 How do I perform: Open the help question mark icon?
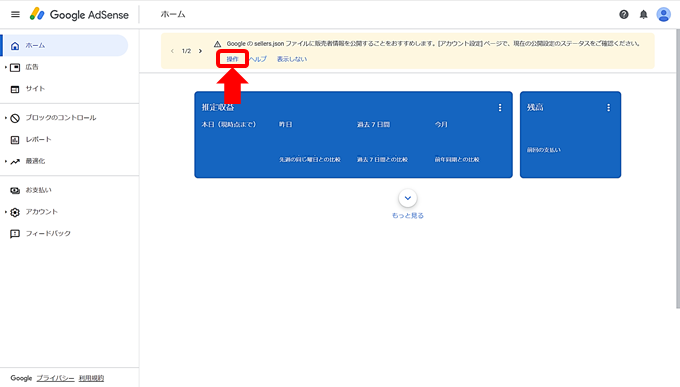pos(624,15)
